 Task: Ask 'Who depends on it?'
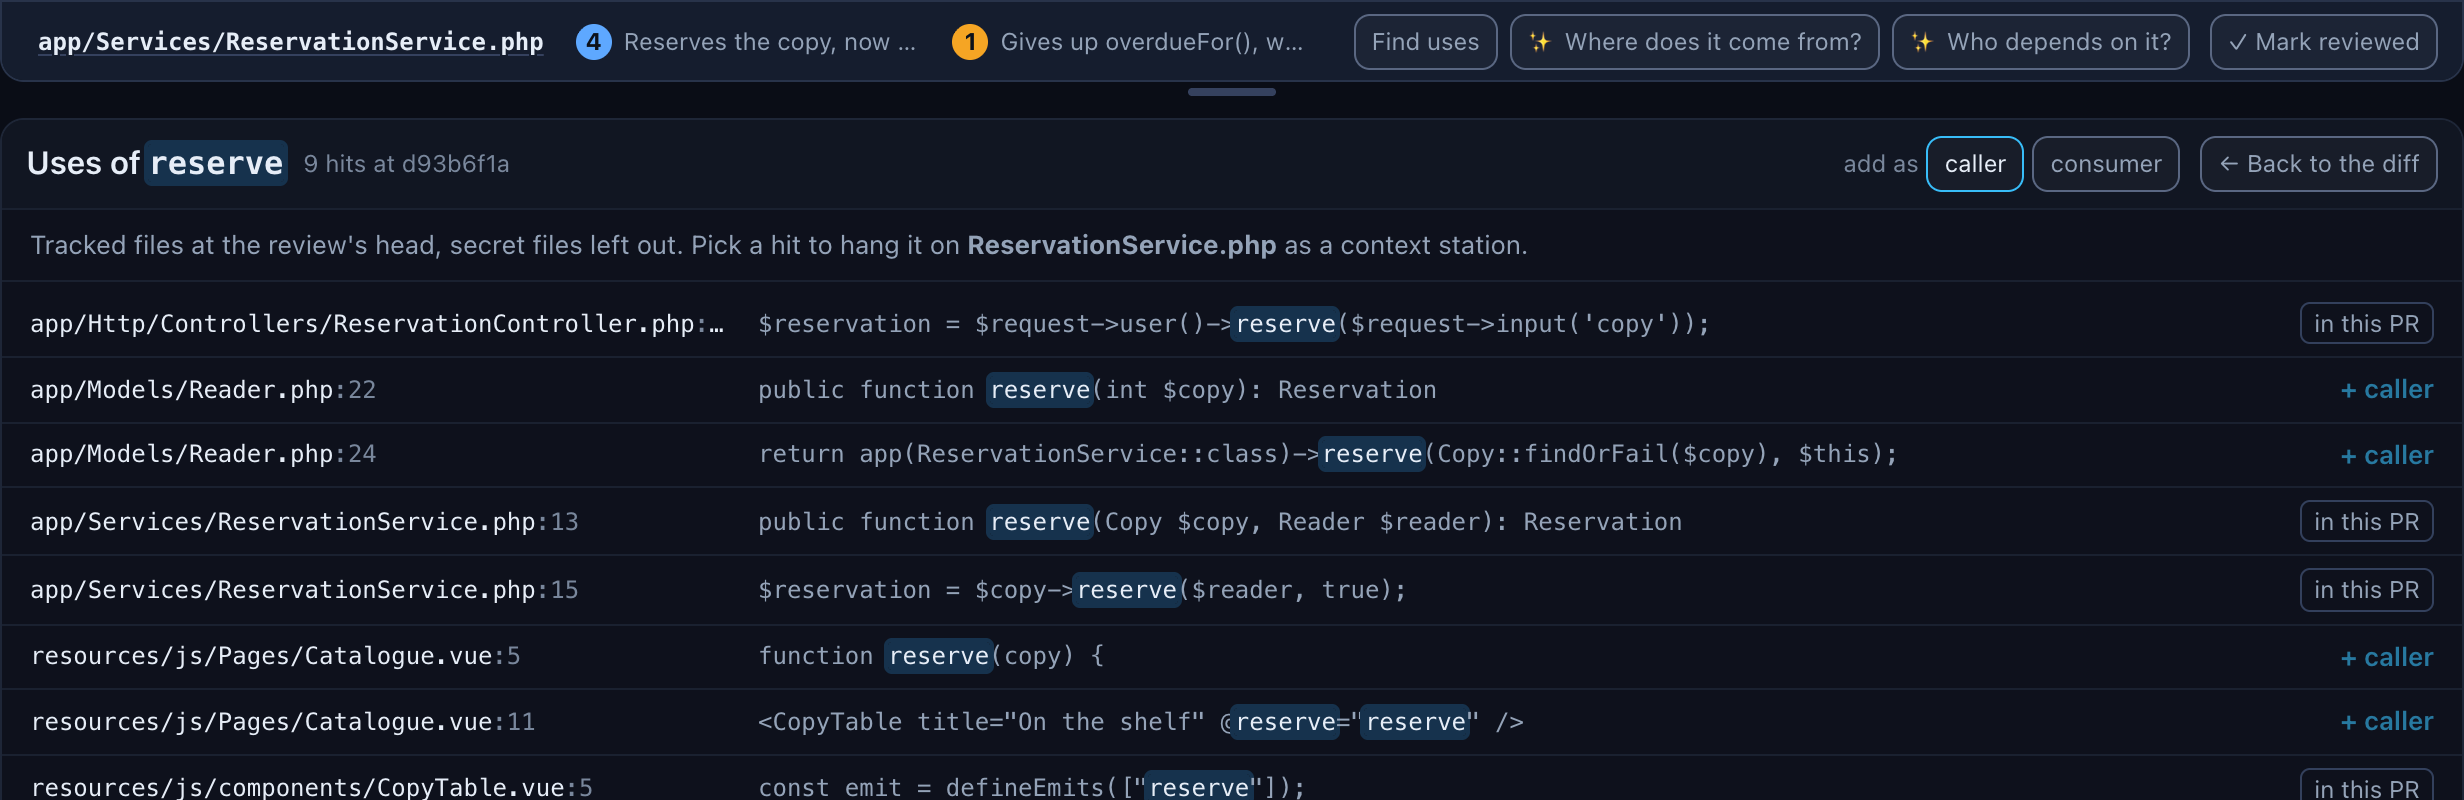tap(2041, 42)
